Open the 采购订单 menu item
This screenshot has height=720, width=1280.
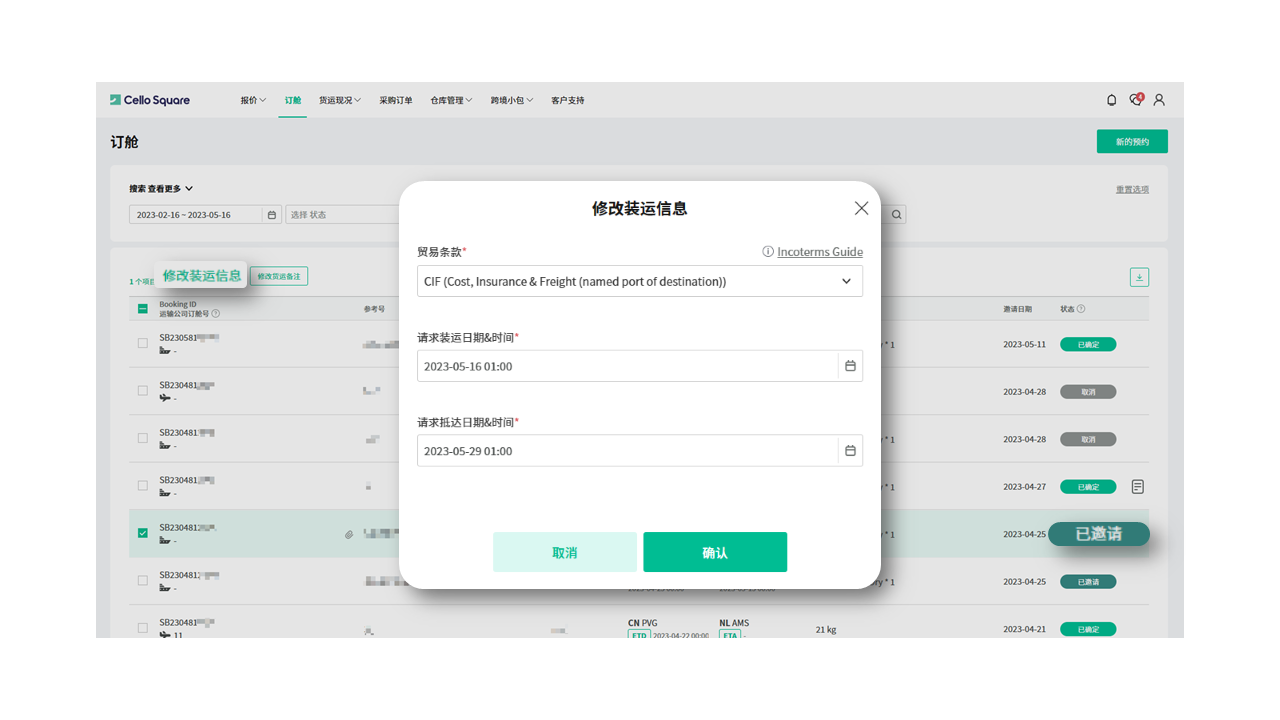coord(396,100)
